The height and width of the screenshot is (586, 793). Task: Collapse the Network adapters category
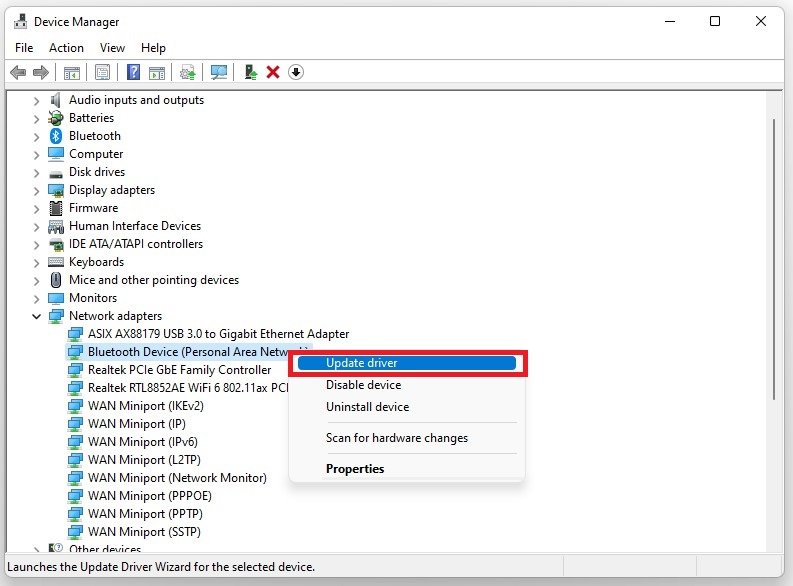(37, 316)
